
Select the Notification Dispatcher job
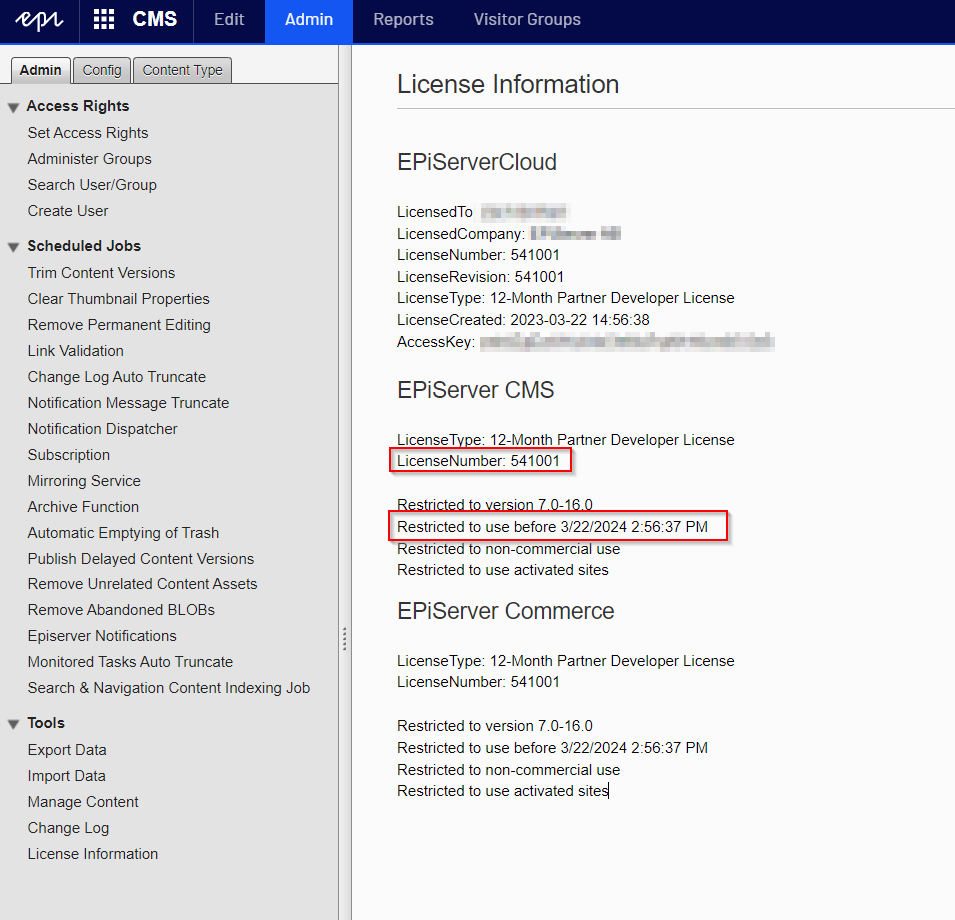click(x=102, y=429)
